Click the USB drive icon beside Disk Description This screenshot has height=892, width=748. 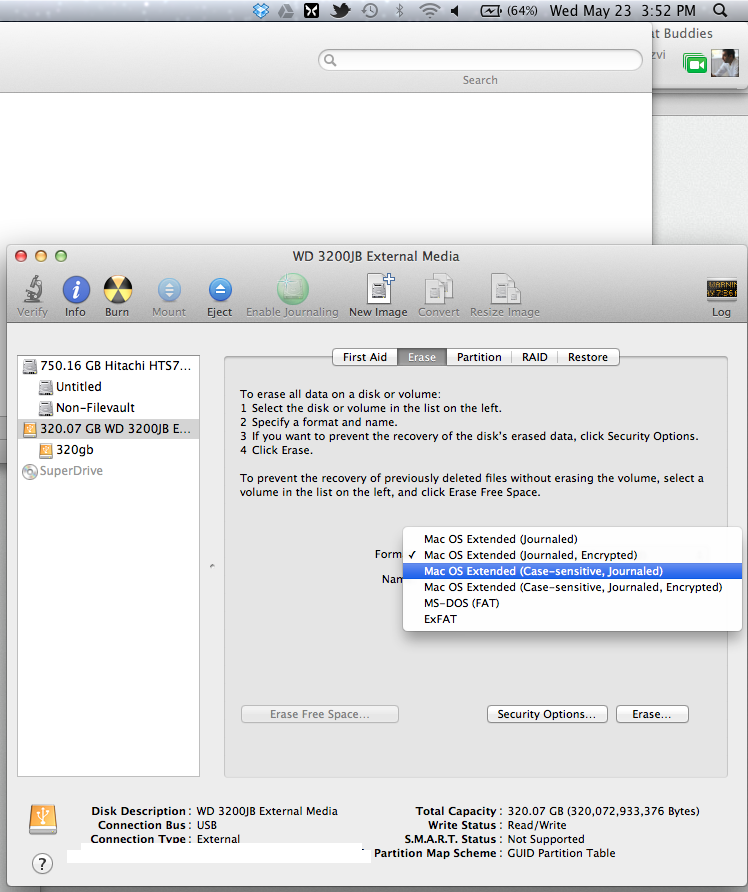tap(43, 819)
